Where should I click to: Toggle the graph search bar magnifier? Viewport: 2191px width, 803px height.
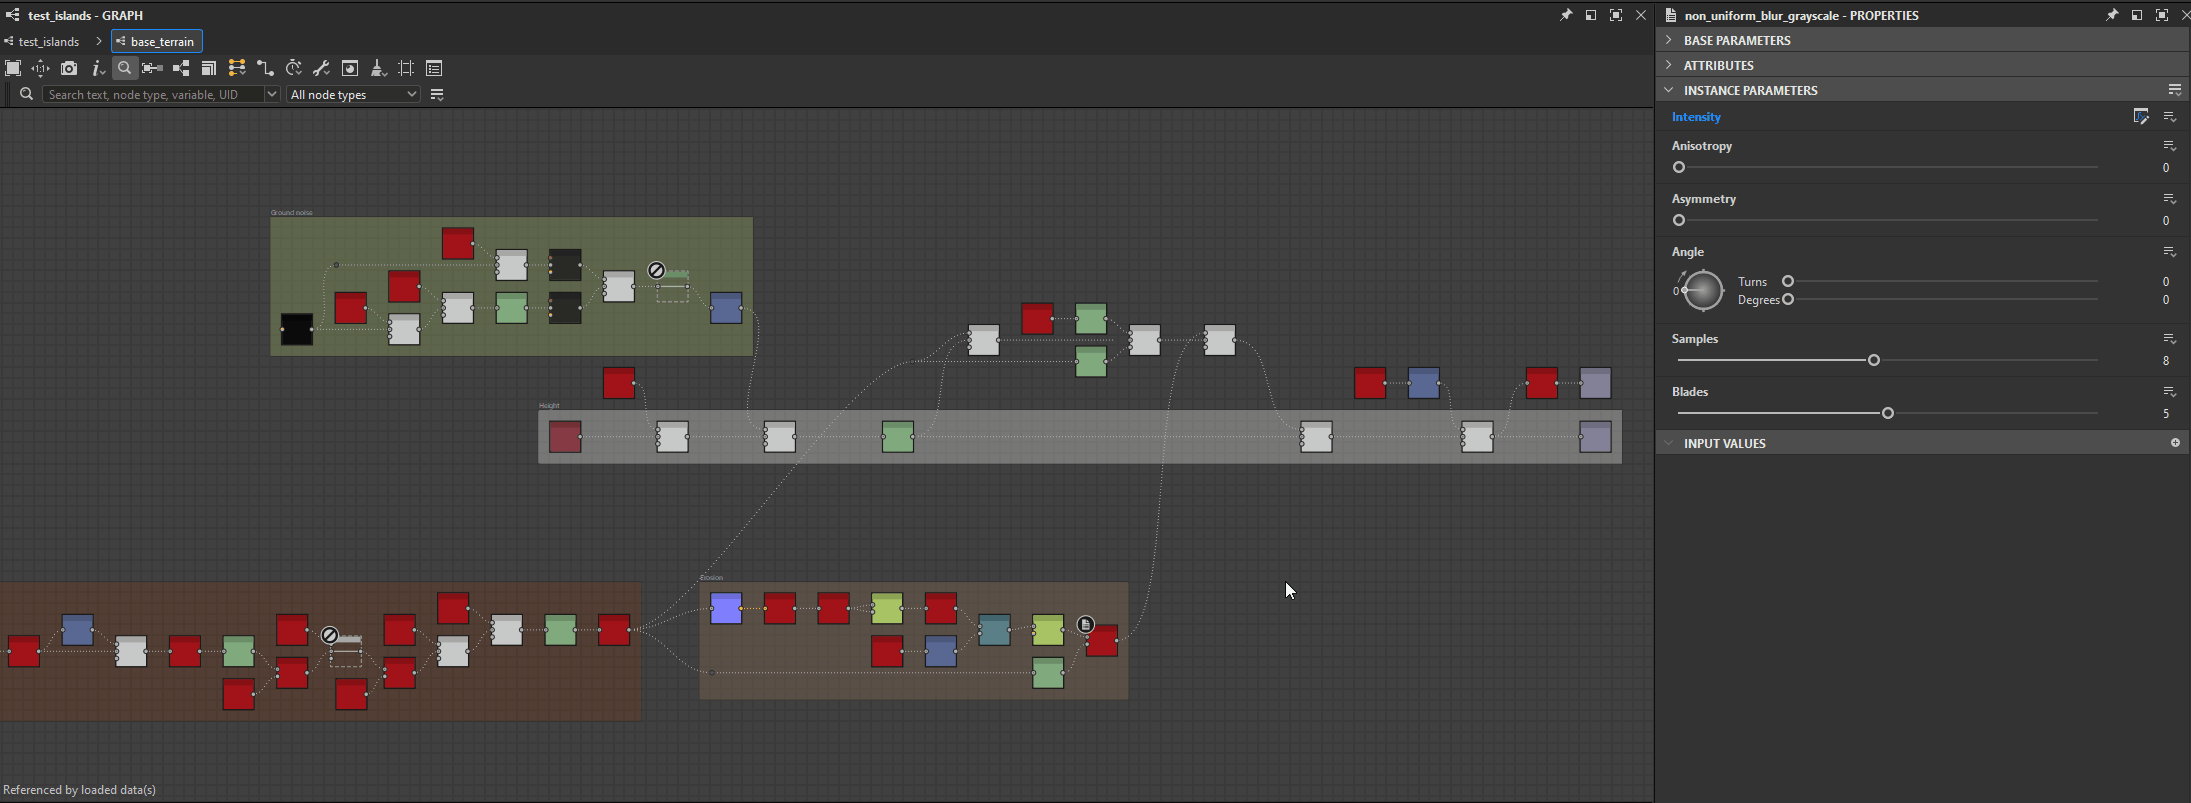pos(124,68)
